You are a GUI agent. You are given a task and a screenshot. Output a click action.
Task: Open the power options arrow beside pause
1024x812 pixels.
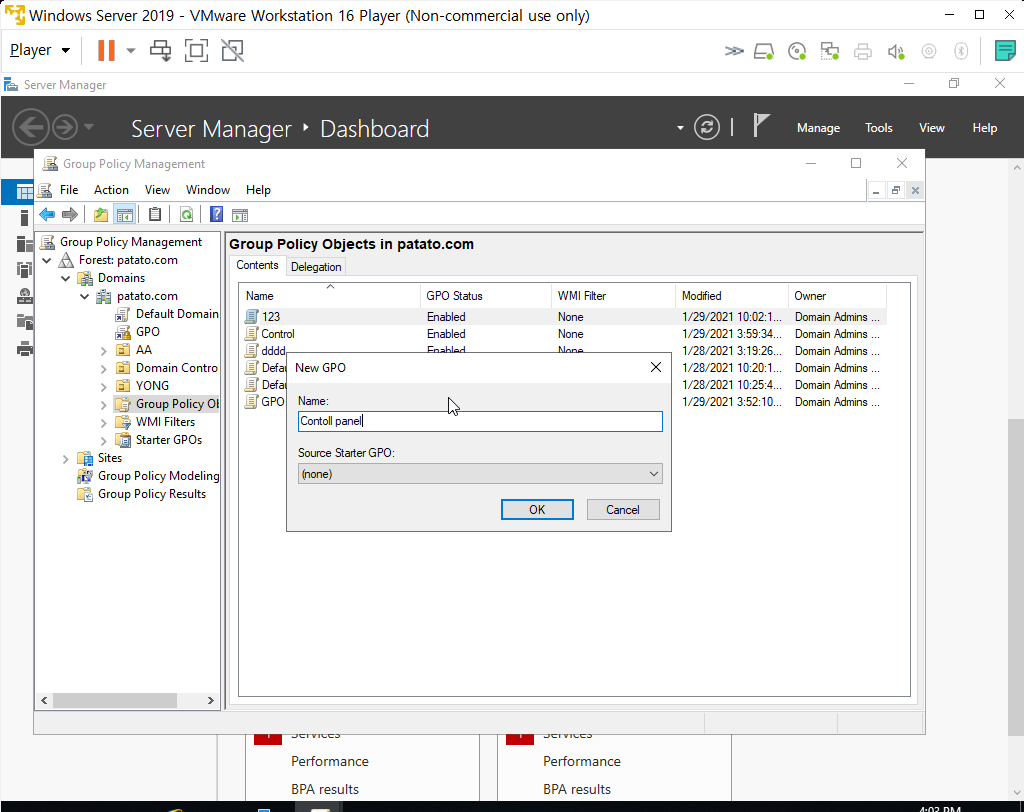coord(131,50)
